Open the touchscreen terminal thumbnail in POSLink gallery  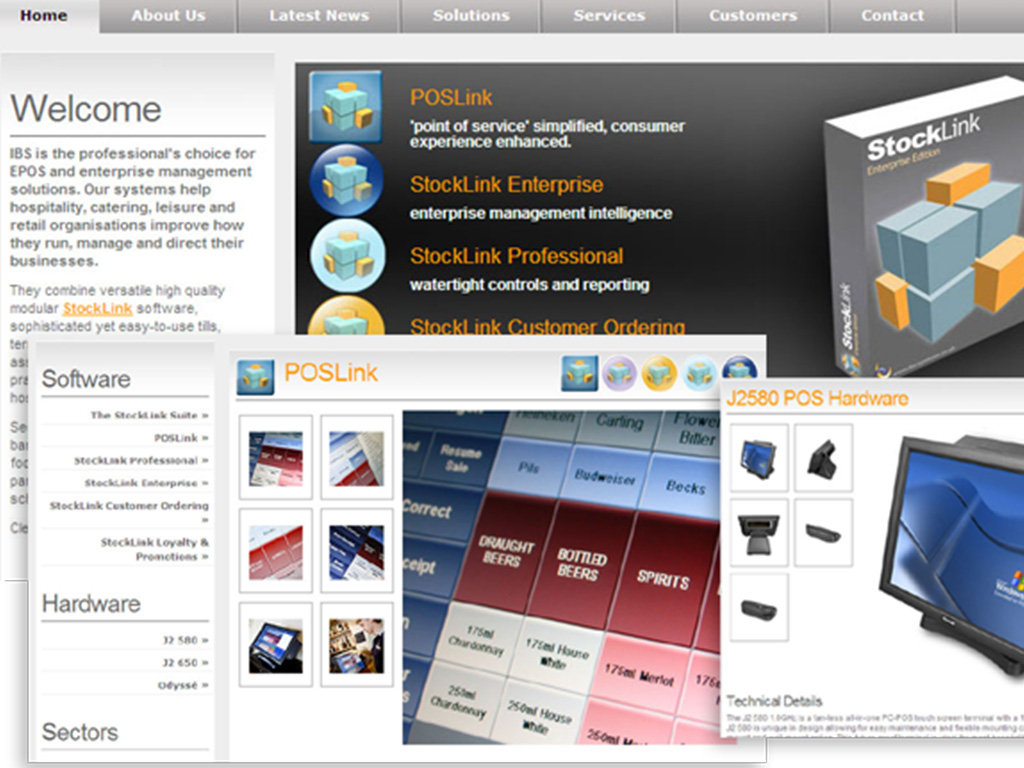(x=275, y=645)
